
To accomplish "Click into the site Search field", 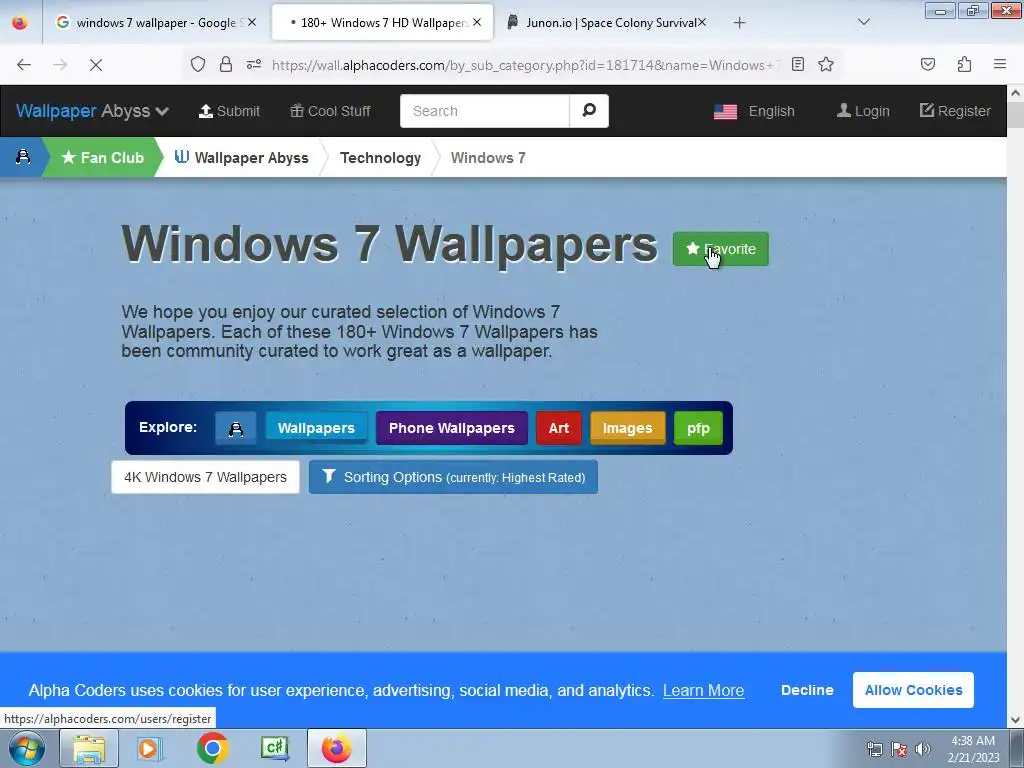I will [x=485, y=111].
